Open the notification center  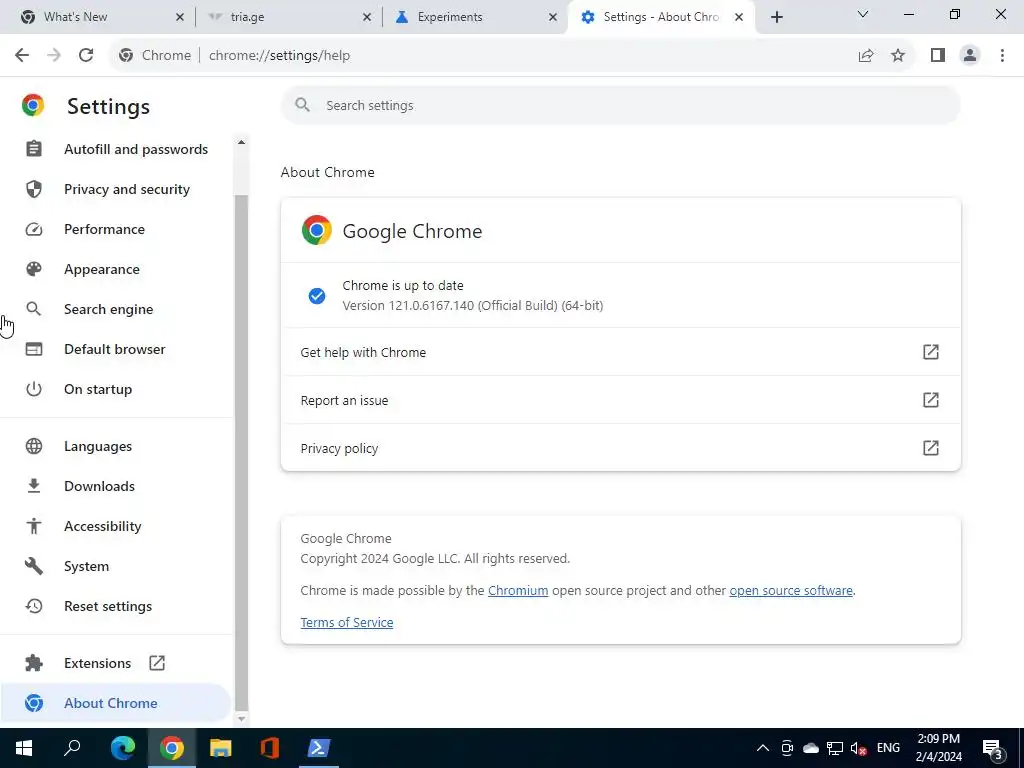pos(993,748)
